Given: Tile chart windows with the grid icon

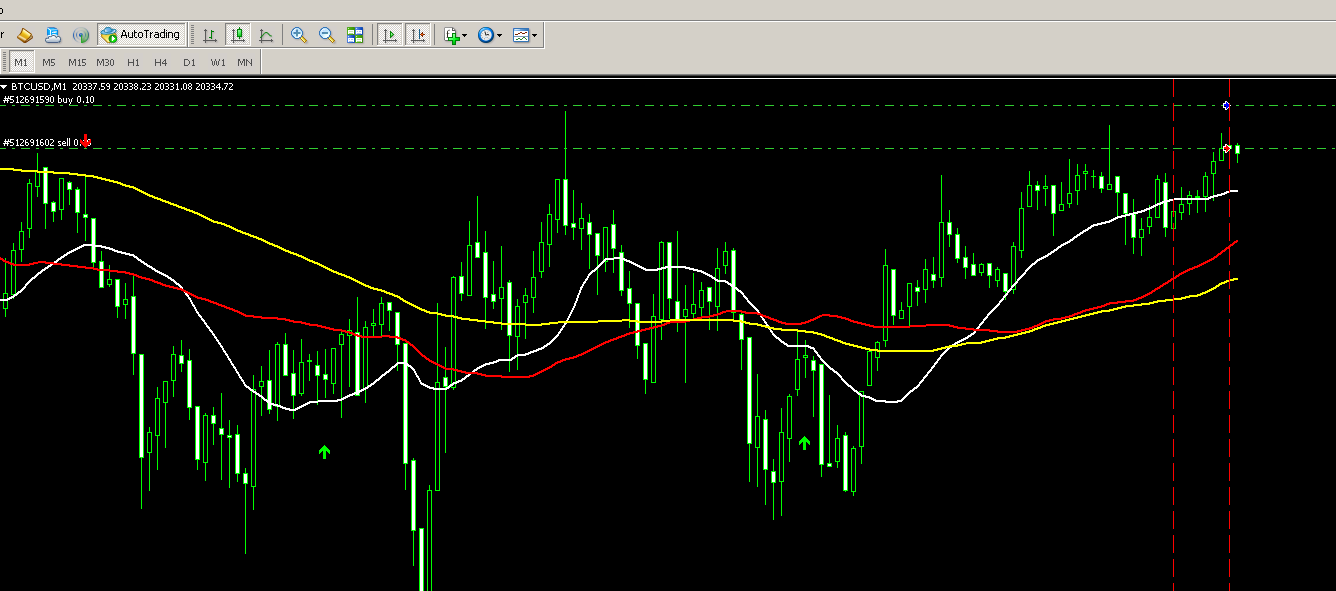Looking at the screenshot, I should point(355,35).
